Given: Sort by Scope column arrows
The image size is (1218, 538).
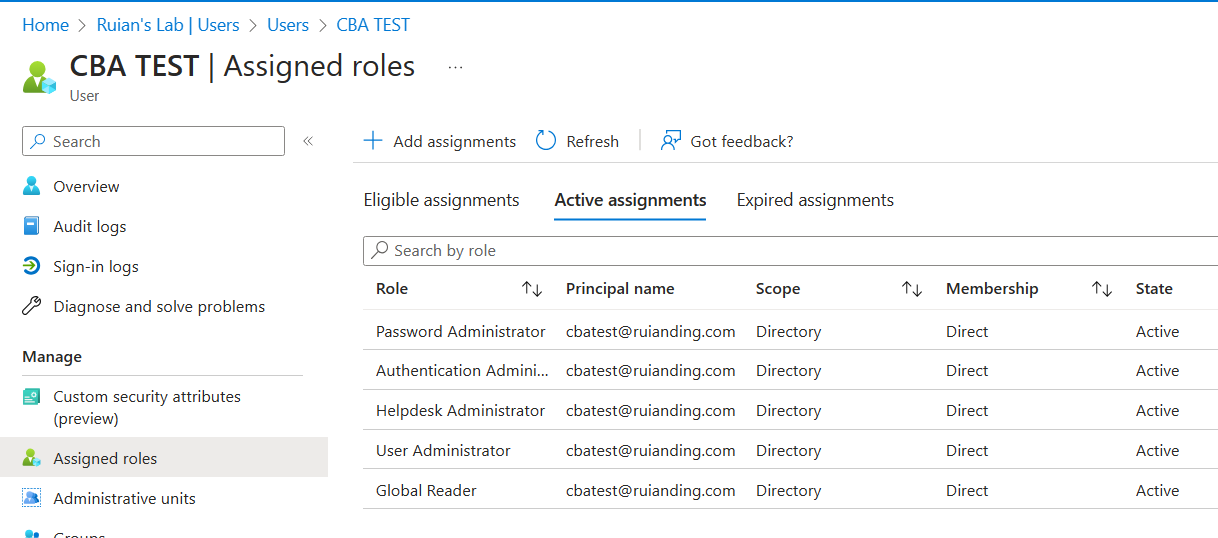Looking at the screenshot, I should [x=912, y=289].
